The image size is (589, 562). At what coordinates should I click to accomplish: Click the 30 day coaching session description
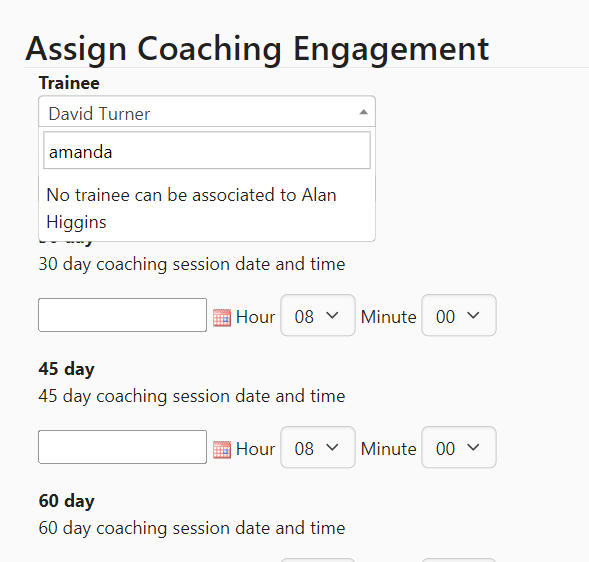click(x=192, y=264)
